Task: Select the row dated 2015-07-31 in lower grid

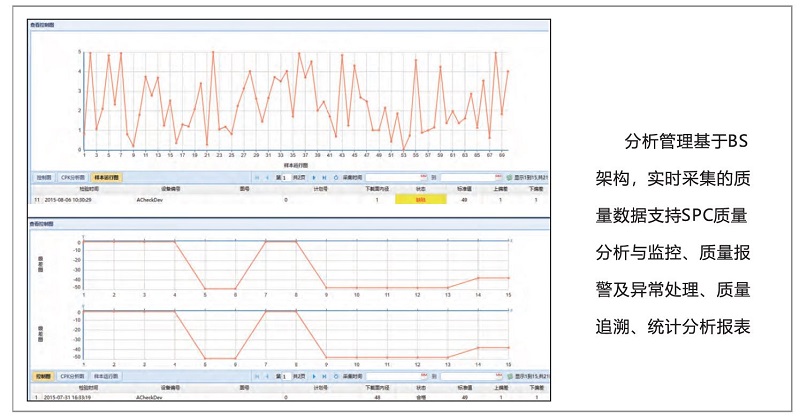Action: coord(289,397)
